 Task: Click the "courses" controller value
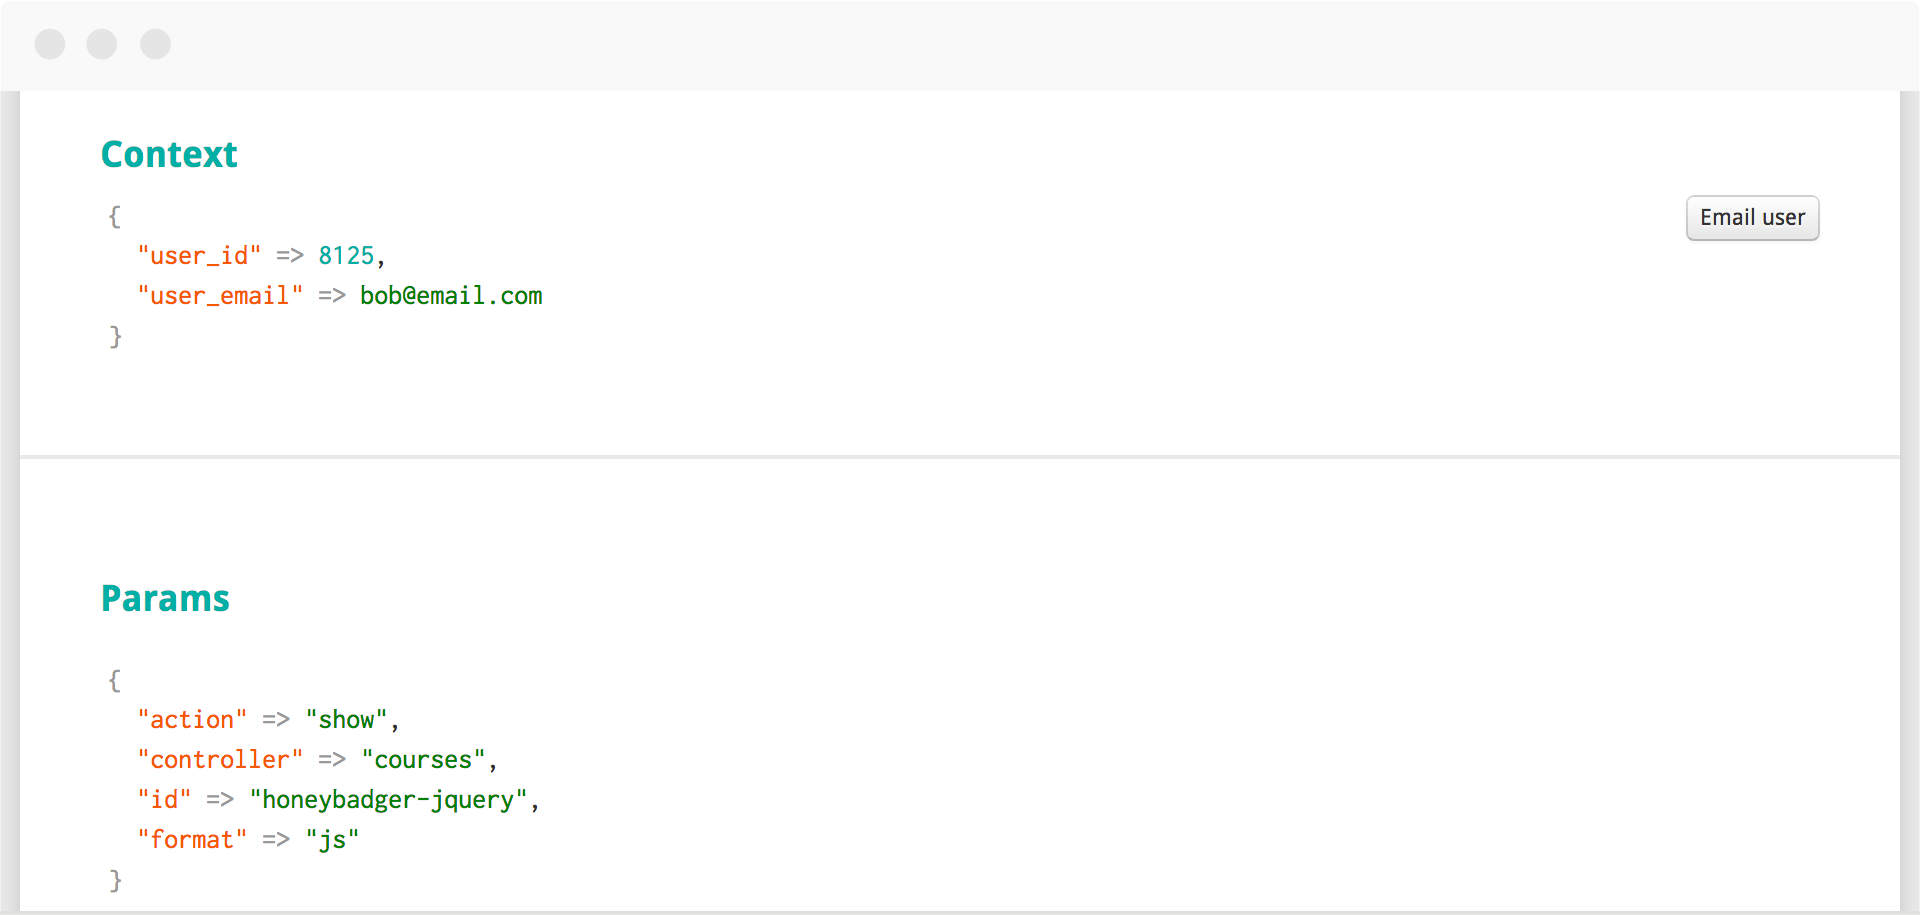423,760
